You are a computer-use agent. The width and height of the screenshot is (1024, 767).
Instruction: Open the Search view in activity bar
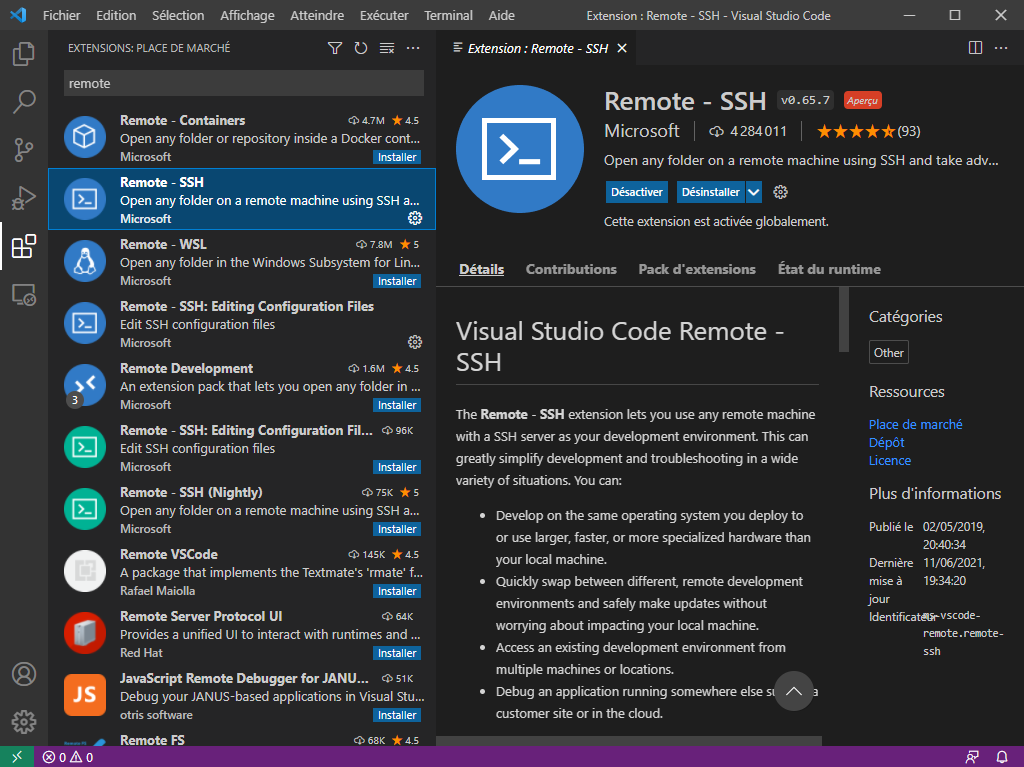(x=24, y=102)
